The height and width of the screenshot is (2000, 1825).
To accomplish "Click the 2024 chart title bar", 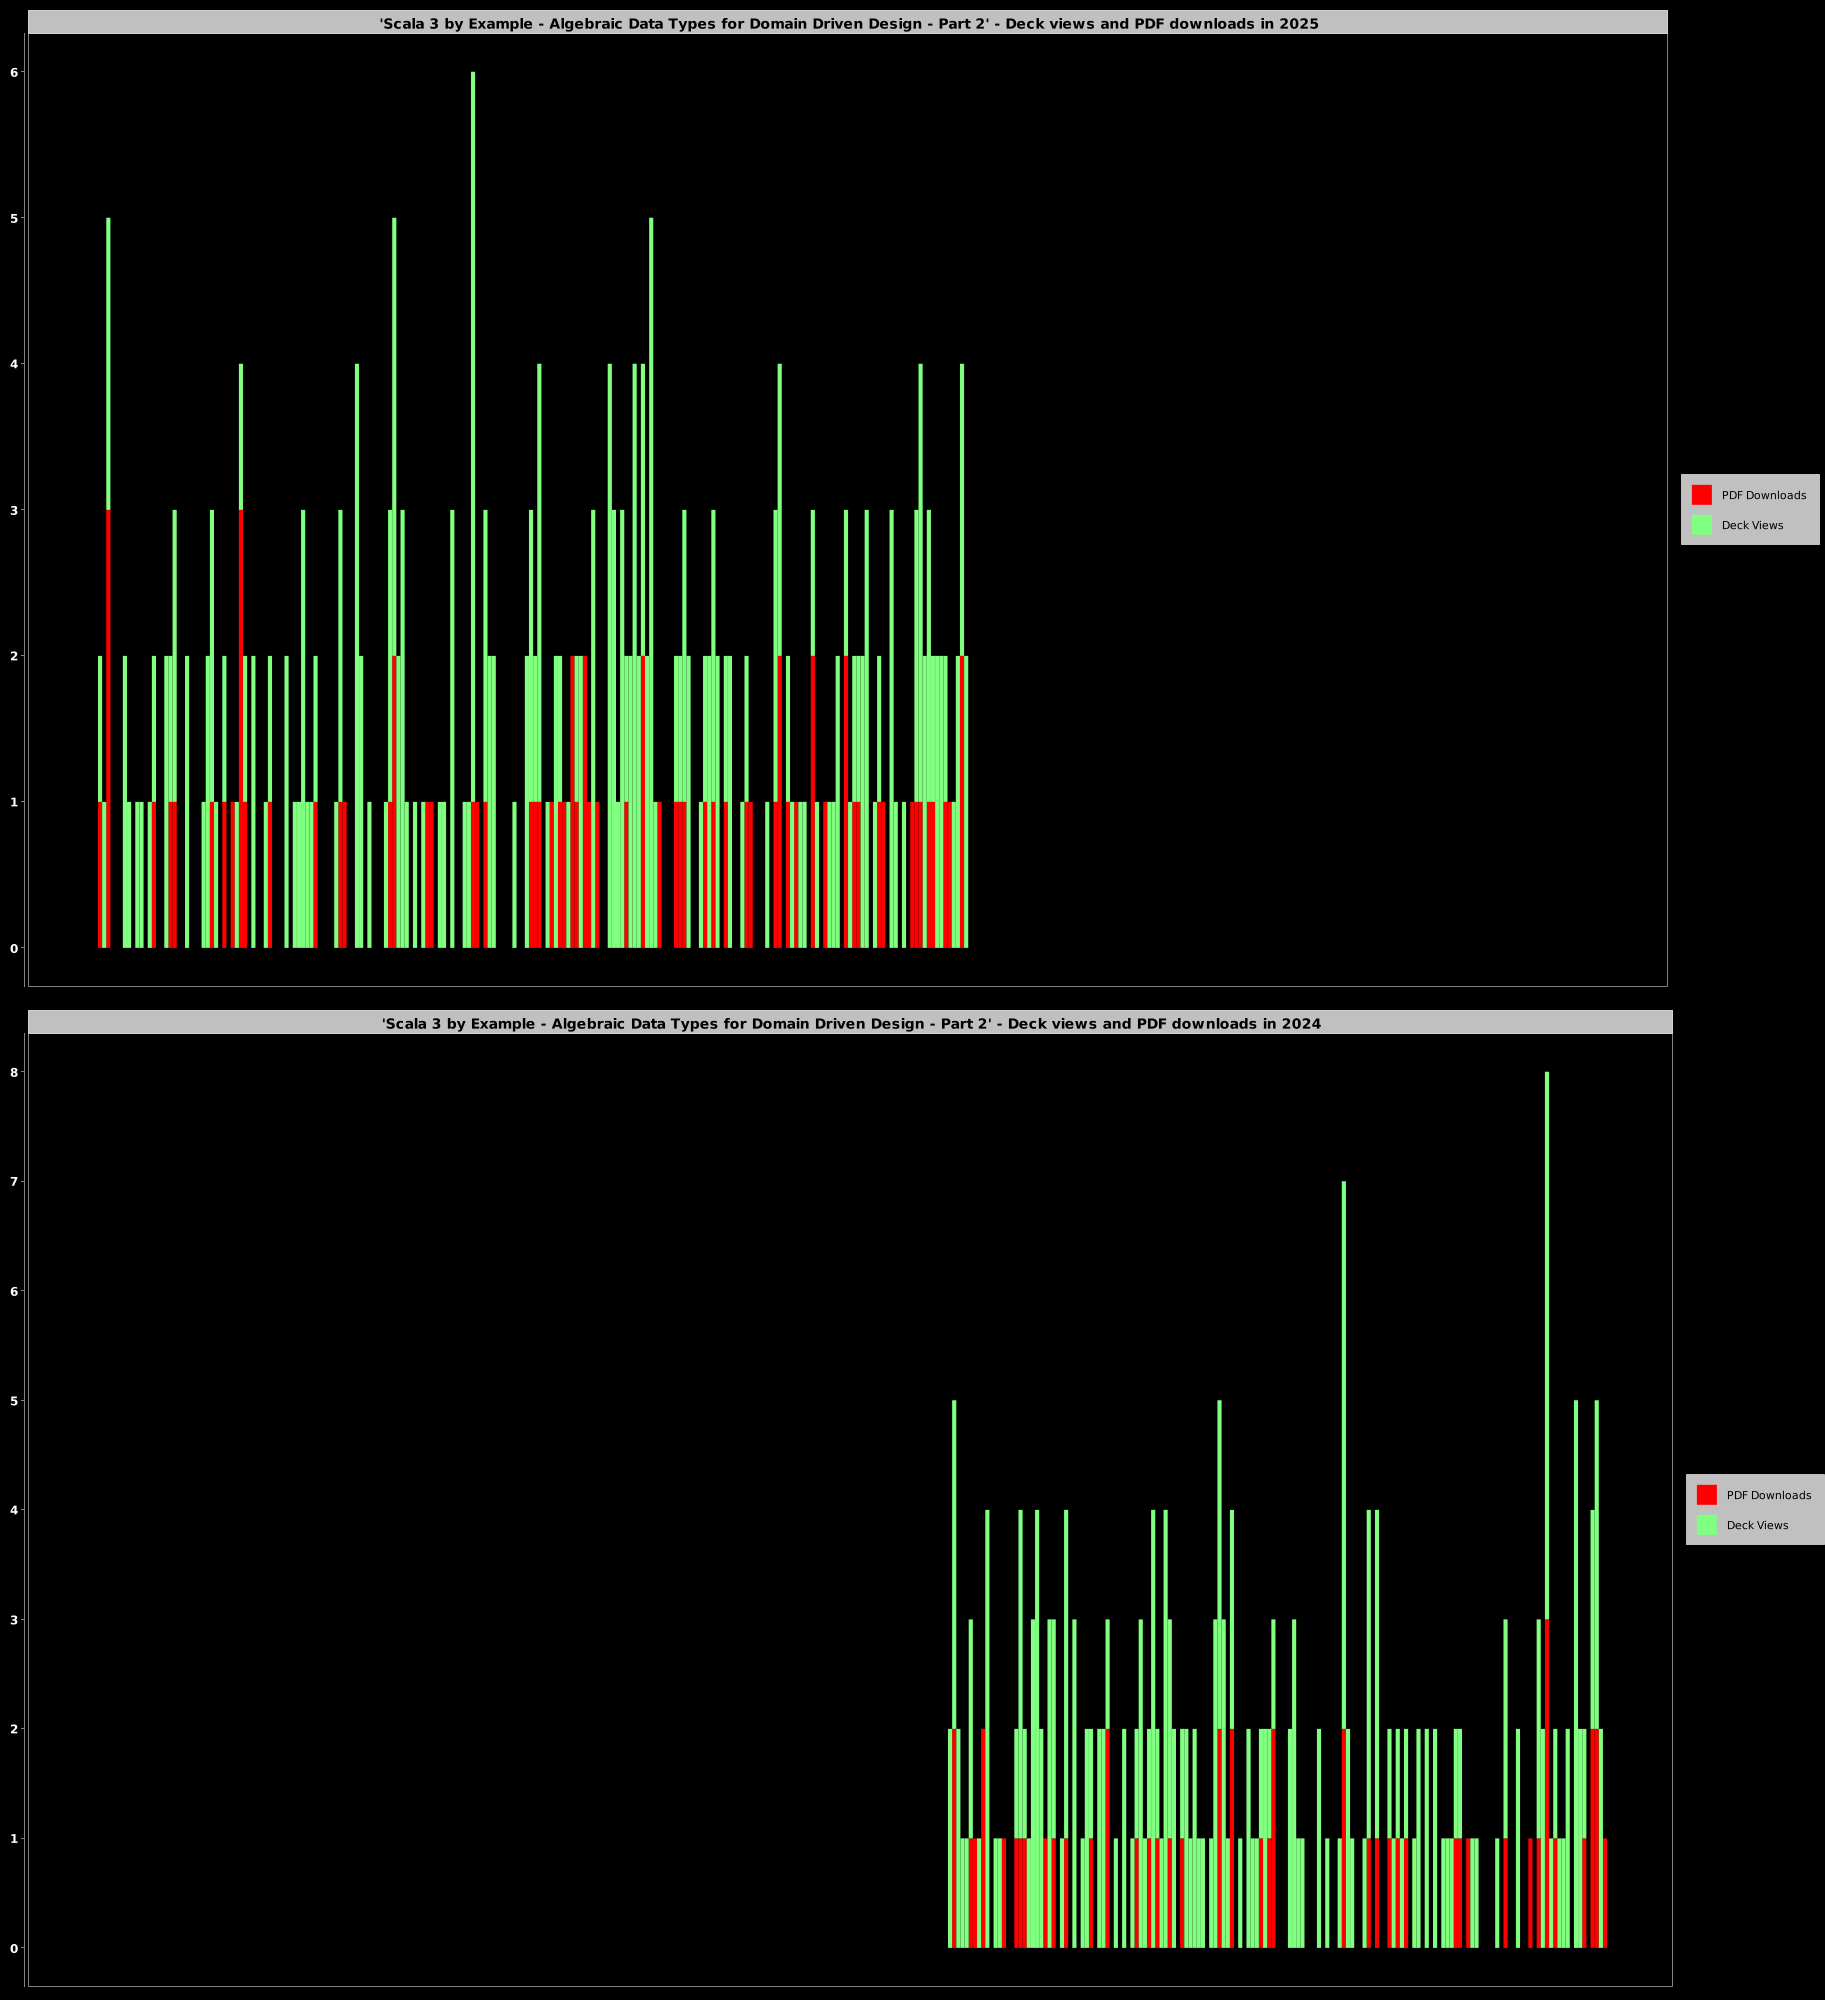I will (x=850, y=1023).
